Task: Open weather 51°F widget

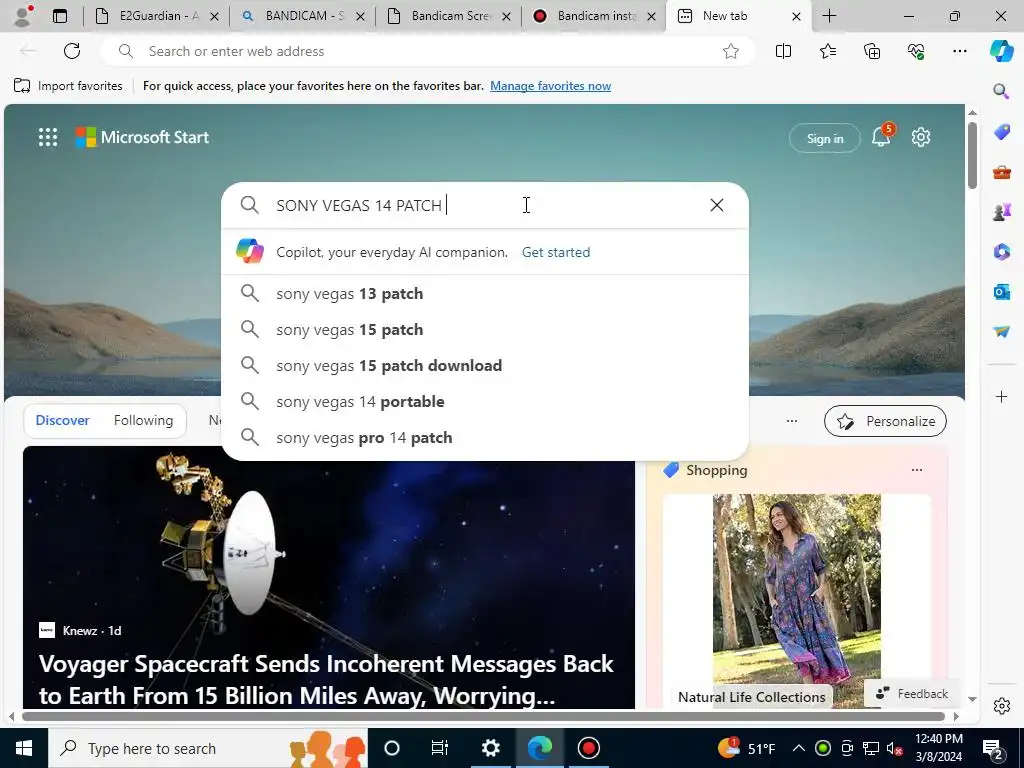Action: point(747,748)
